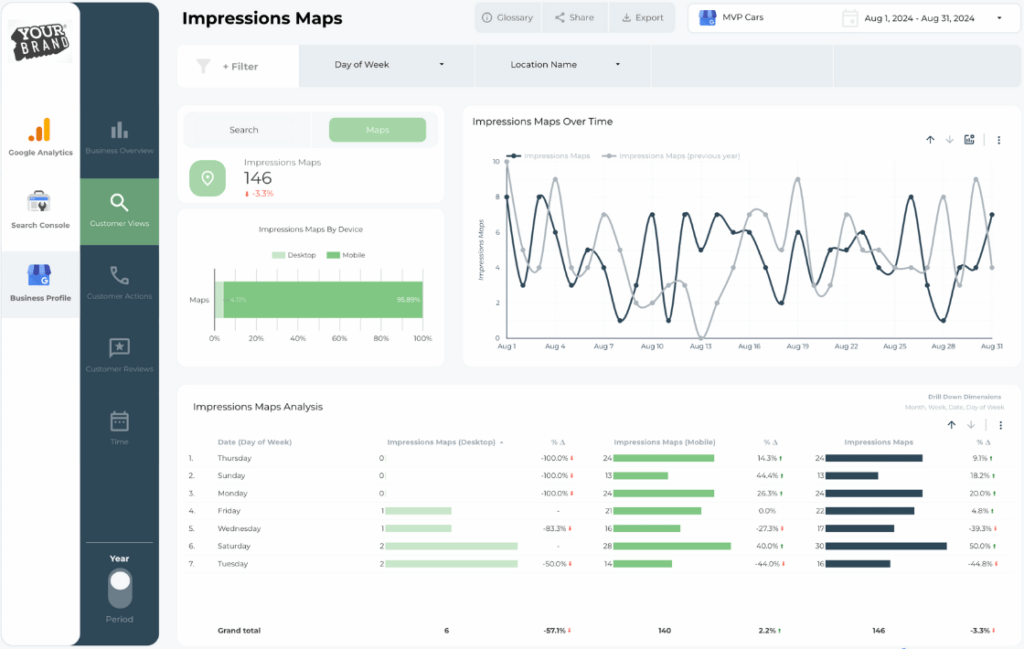Open the Glossary
The image size is (1024, 649).
coord(506,17)
